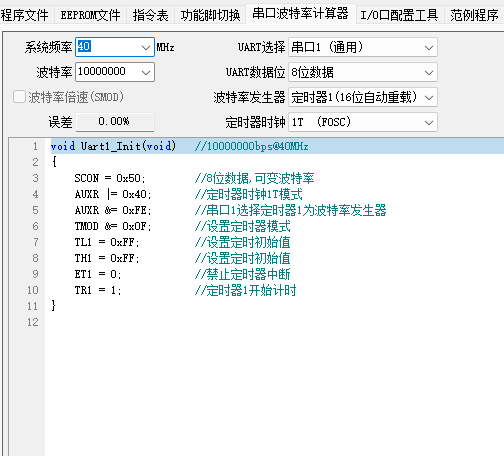Image resolution: width=504 pixels, height=456 pixels.
Task: Select the 指令表 tab
Action: pyautogui.click(x=151, y=15)
